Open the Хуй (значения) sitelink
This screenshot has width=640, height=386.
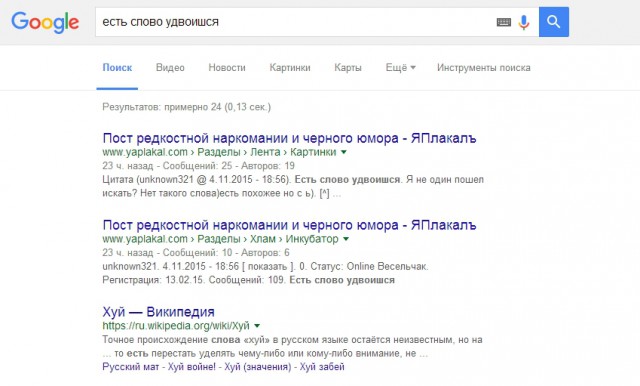point(258,367)
